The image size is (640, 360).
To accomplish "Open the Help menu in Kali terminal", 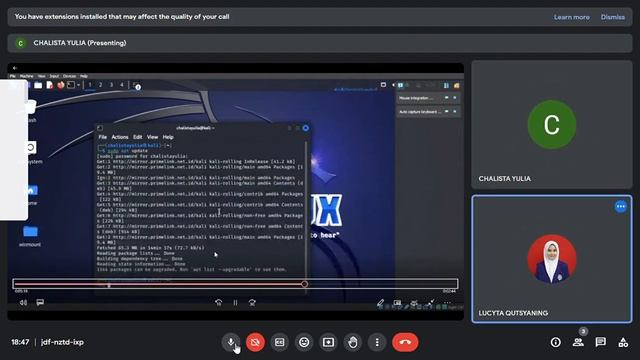I will click(x=168, y=137).
